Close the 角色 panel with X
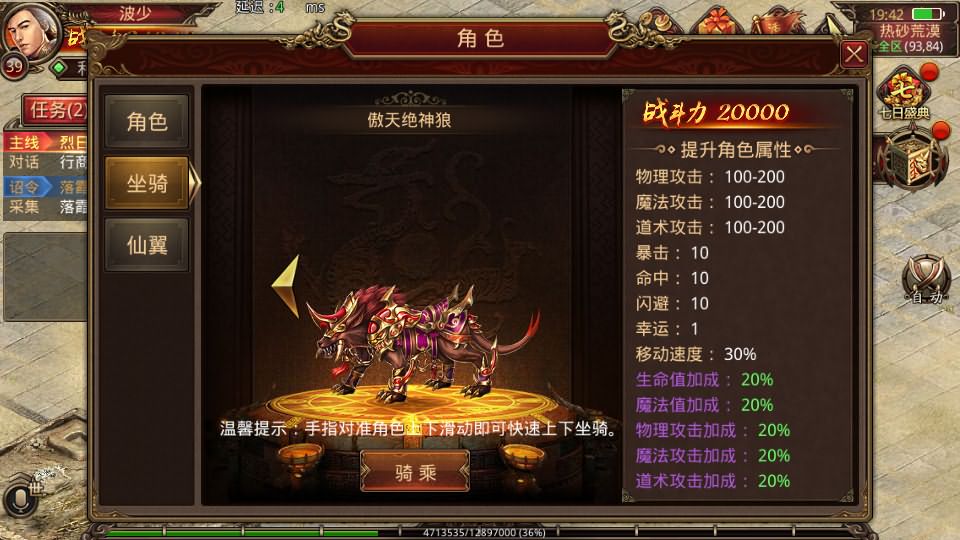The width and height of the screenshot is (960, 540). coord(854,54)
